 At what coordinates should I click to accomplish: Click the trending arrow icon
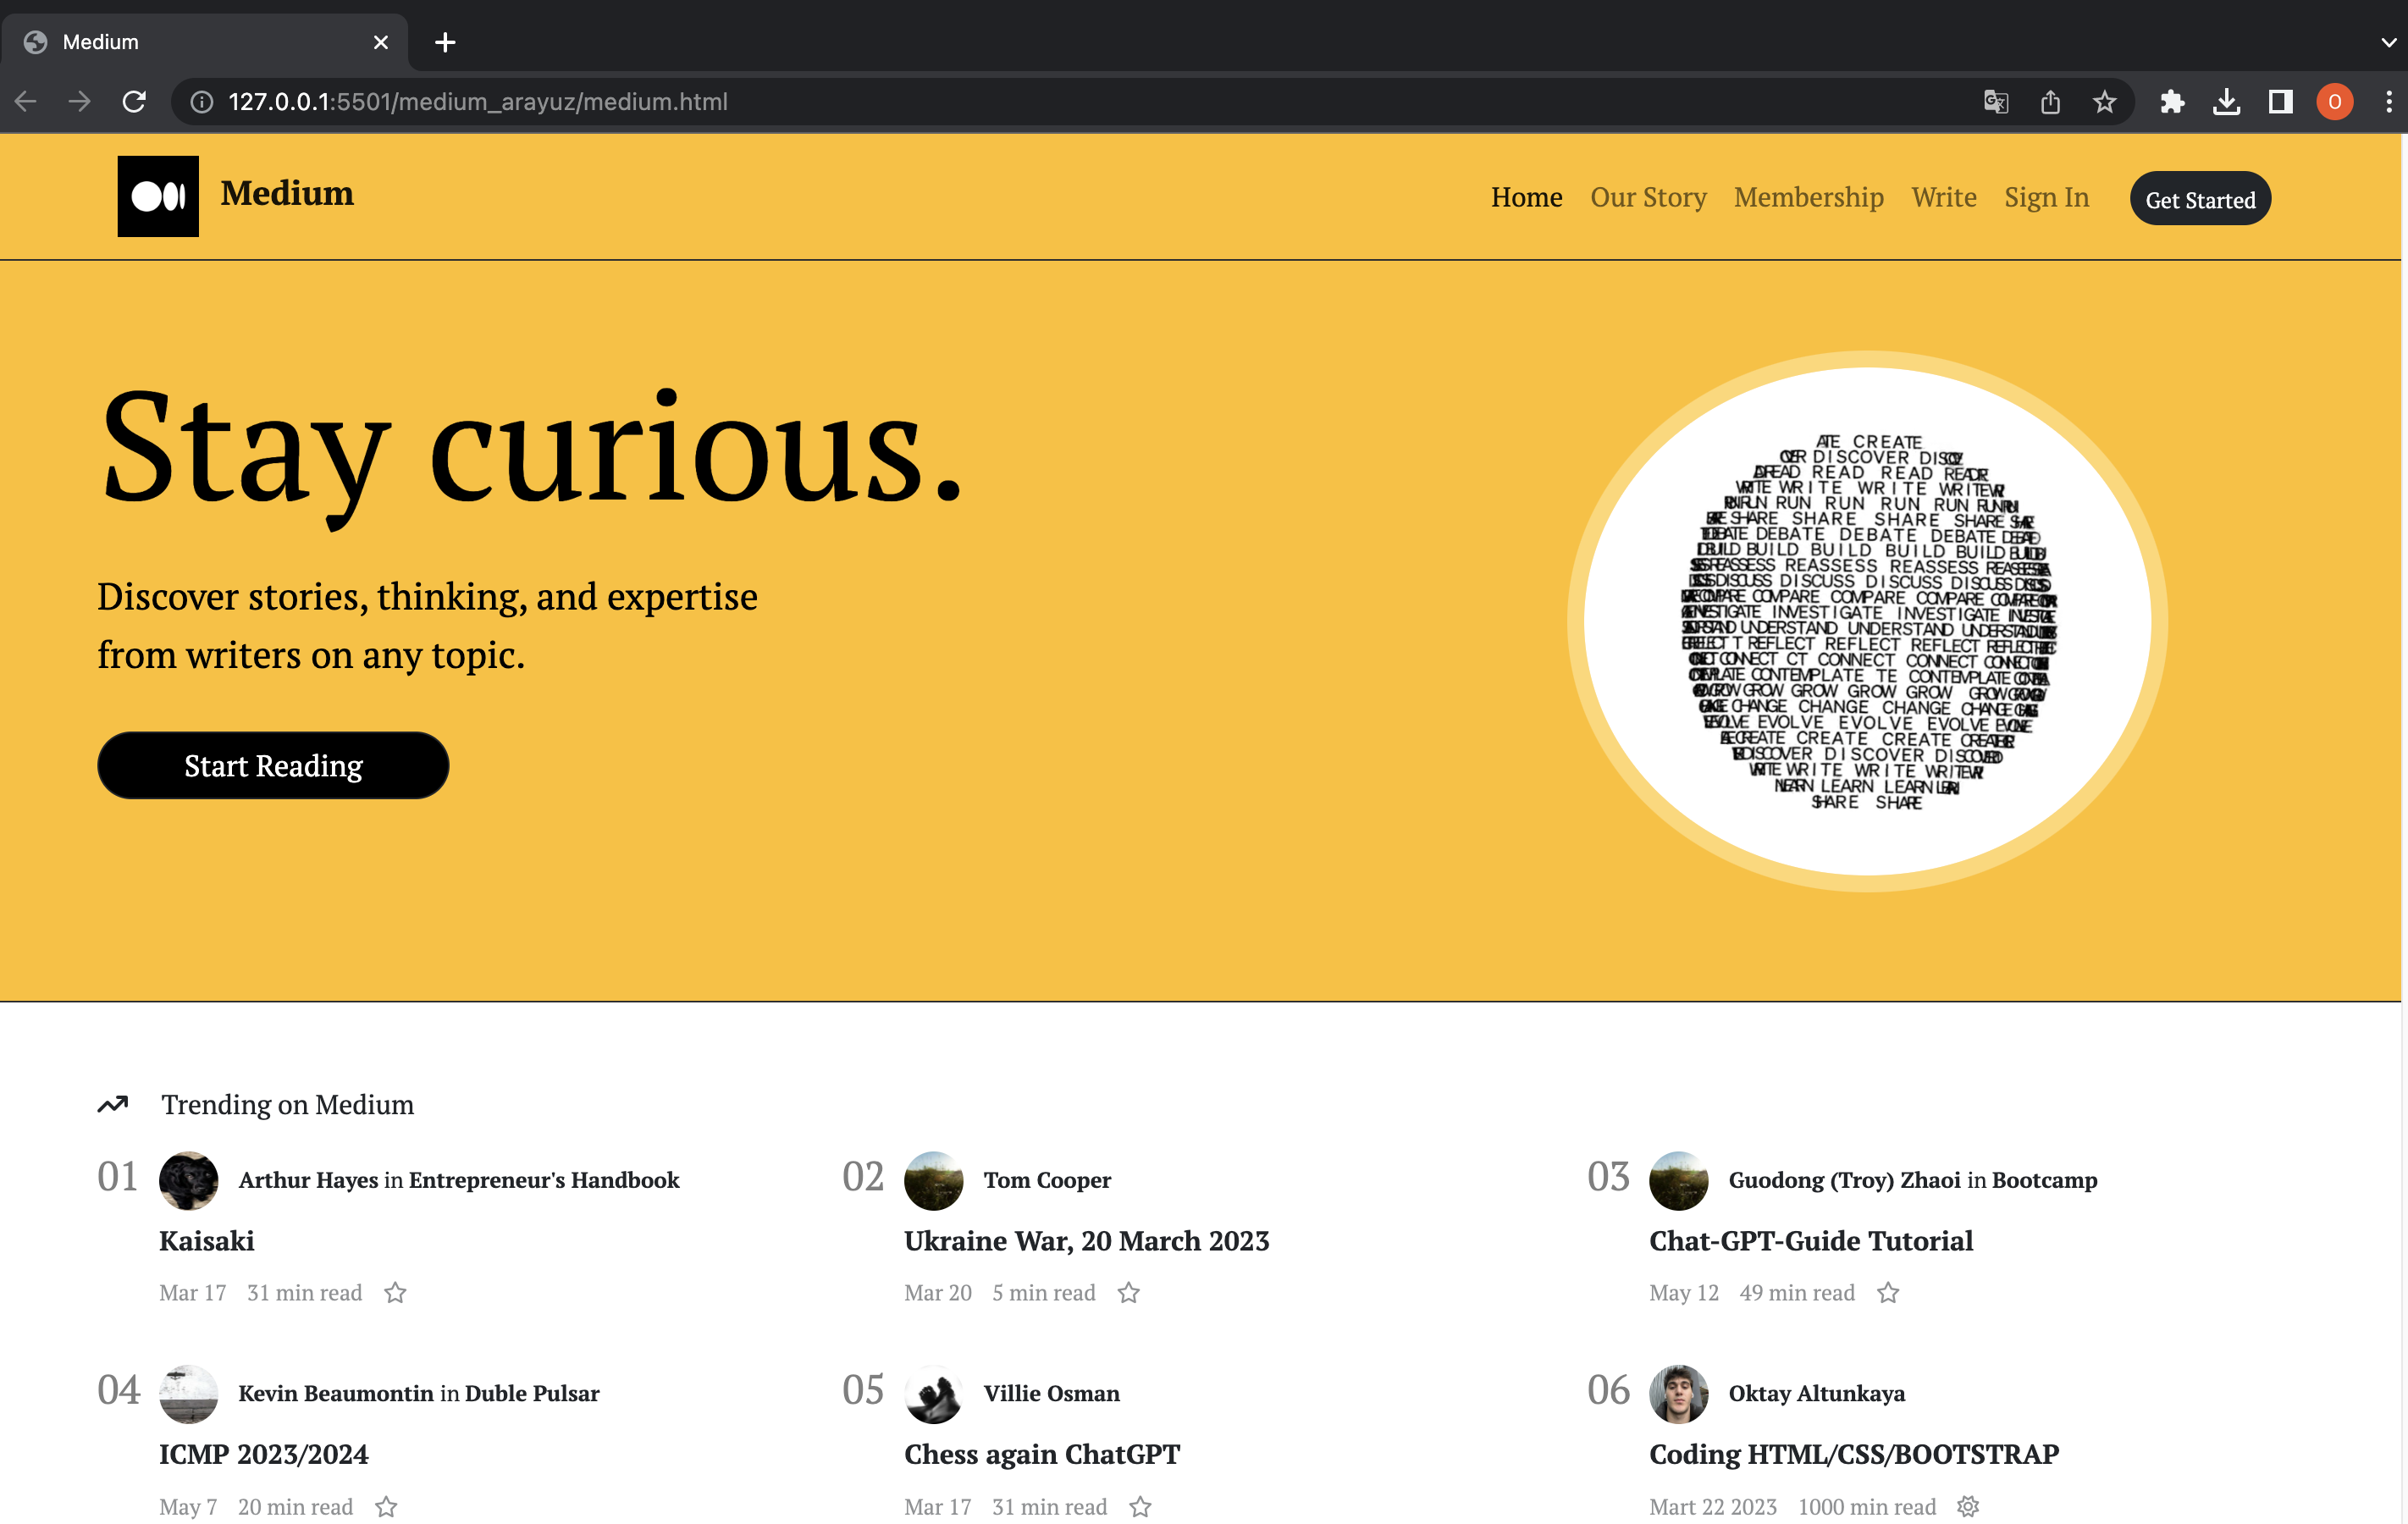112,1104
